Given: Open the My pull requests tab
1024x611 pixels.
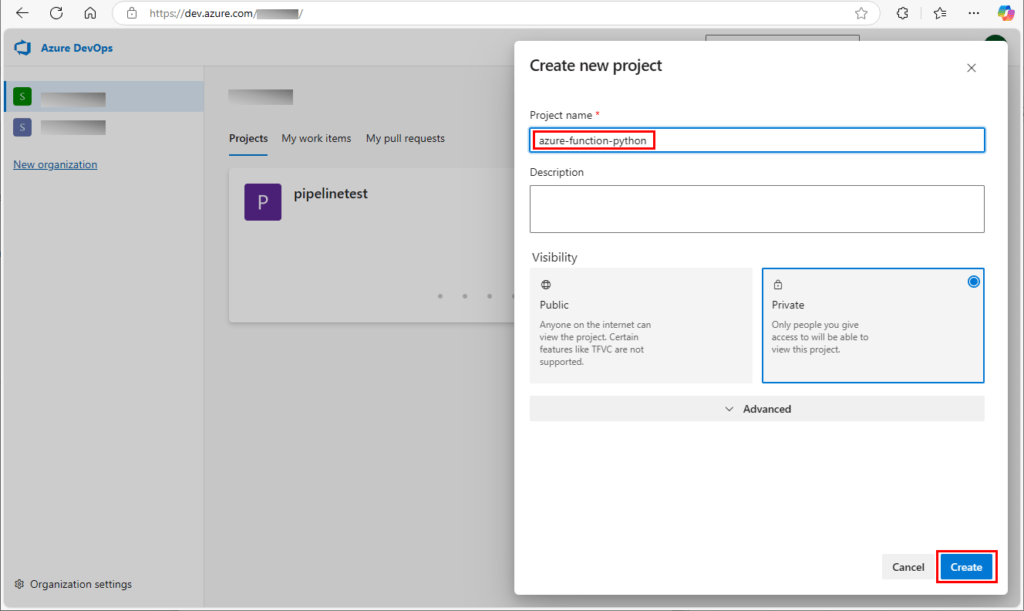Looking at the screenshot, I should click(405, 138).
